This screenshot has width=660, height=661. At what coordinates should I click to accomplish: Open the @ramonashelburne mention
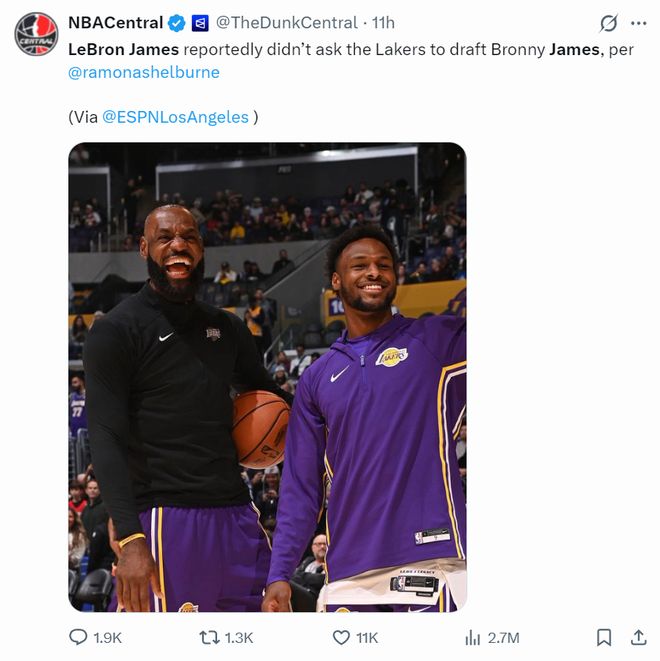point(144,72)
